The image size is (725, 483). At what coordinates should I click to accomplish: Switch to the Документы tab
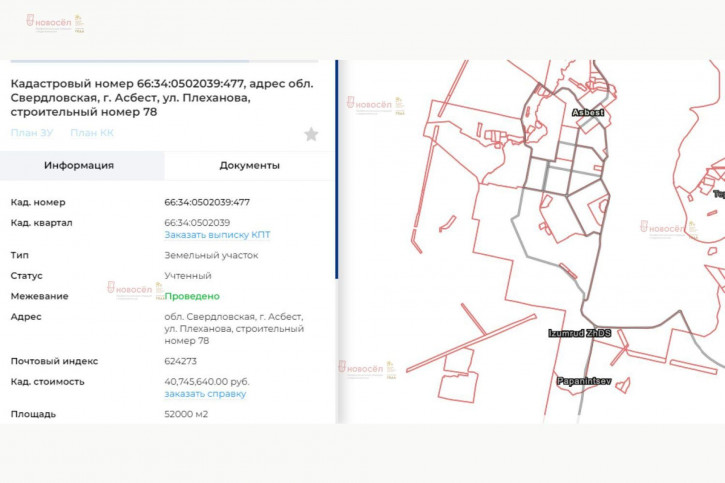249,165
